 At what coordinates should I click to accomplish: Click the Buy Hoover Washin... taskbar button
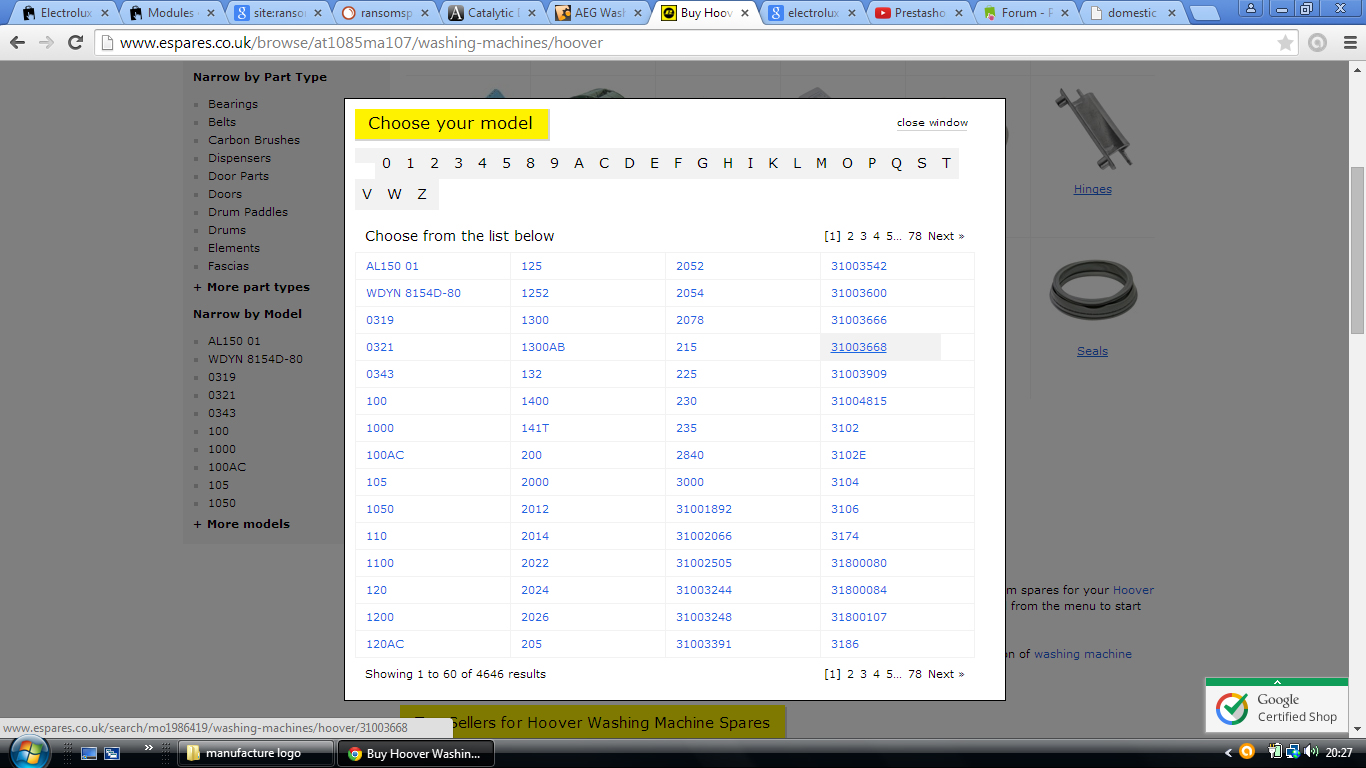coord(416,753)
